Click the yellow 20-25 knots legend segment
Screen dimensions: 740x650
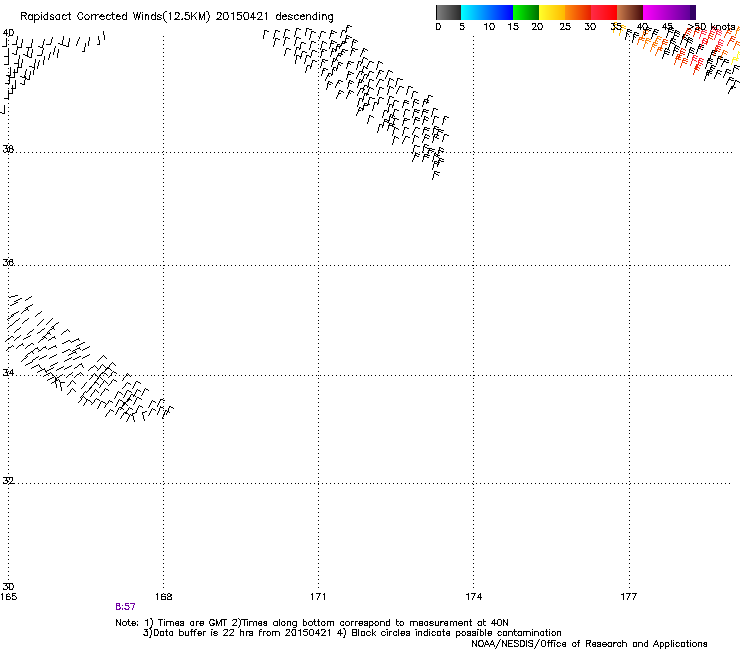coord(552,12)
